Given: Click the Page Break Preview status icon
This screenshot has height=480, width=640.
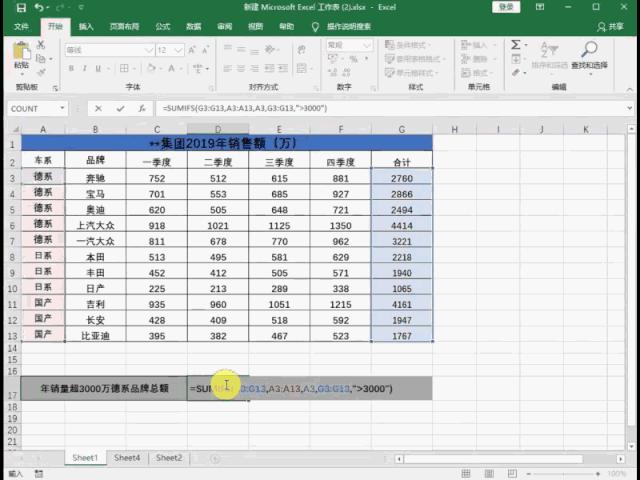Looking at the screenshot, I should pyautogui.click(x=511, y=473).
